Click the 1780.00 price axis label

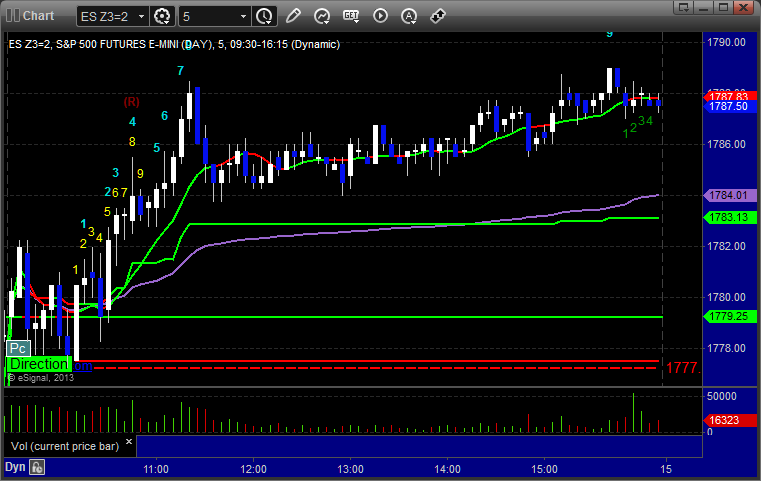(x=727, y=297)
